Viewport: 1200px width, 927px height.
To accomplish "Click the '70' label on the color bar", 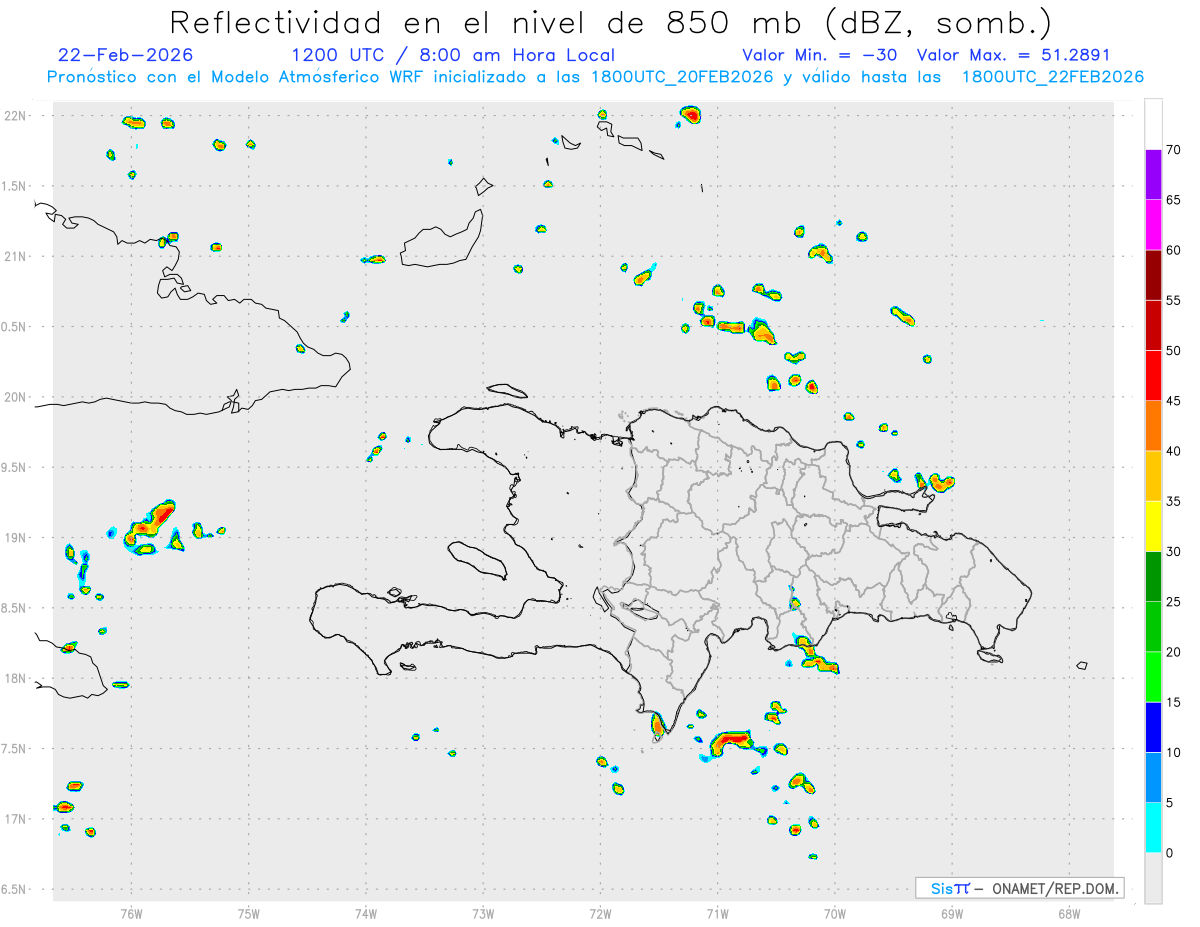I will pyautogui.click(x=1173, y=150).
